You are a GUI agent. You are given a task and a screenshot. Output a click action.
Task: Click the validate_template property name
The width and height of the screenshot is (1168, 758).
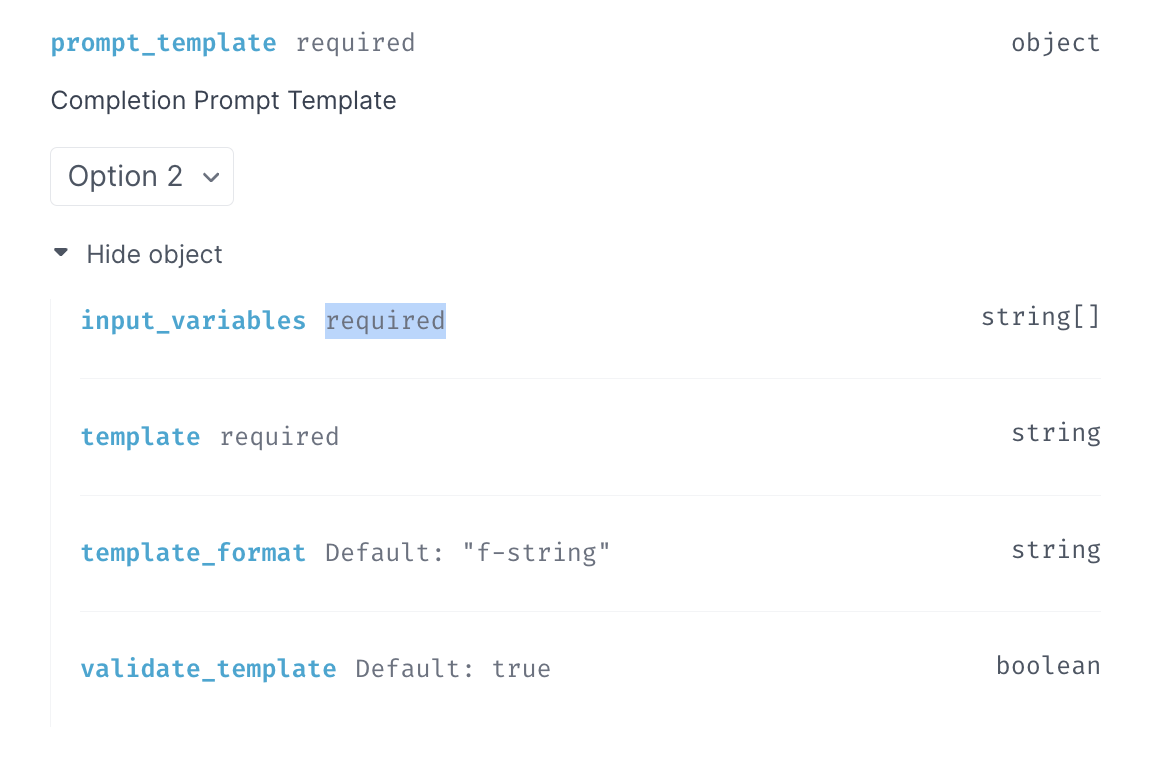pyautogui.click(x=209, y=668)
